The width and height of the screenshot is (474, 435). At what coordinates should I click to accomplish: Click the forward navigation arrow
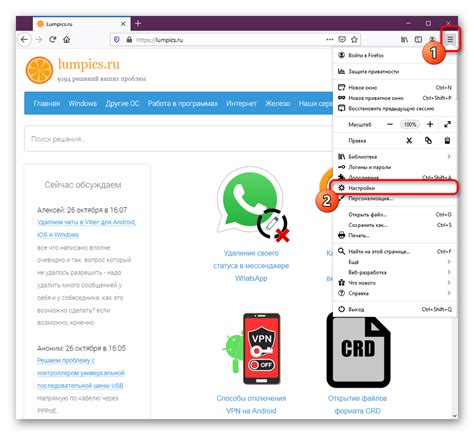point(39,40)
